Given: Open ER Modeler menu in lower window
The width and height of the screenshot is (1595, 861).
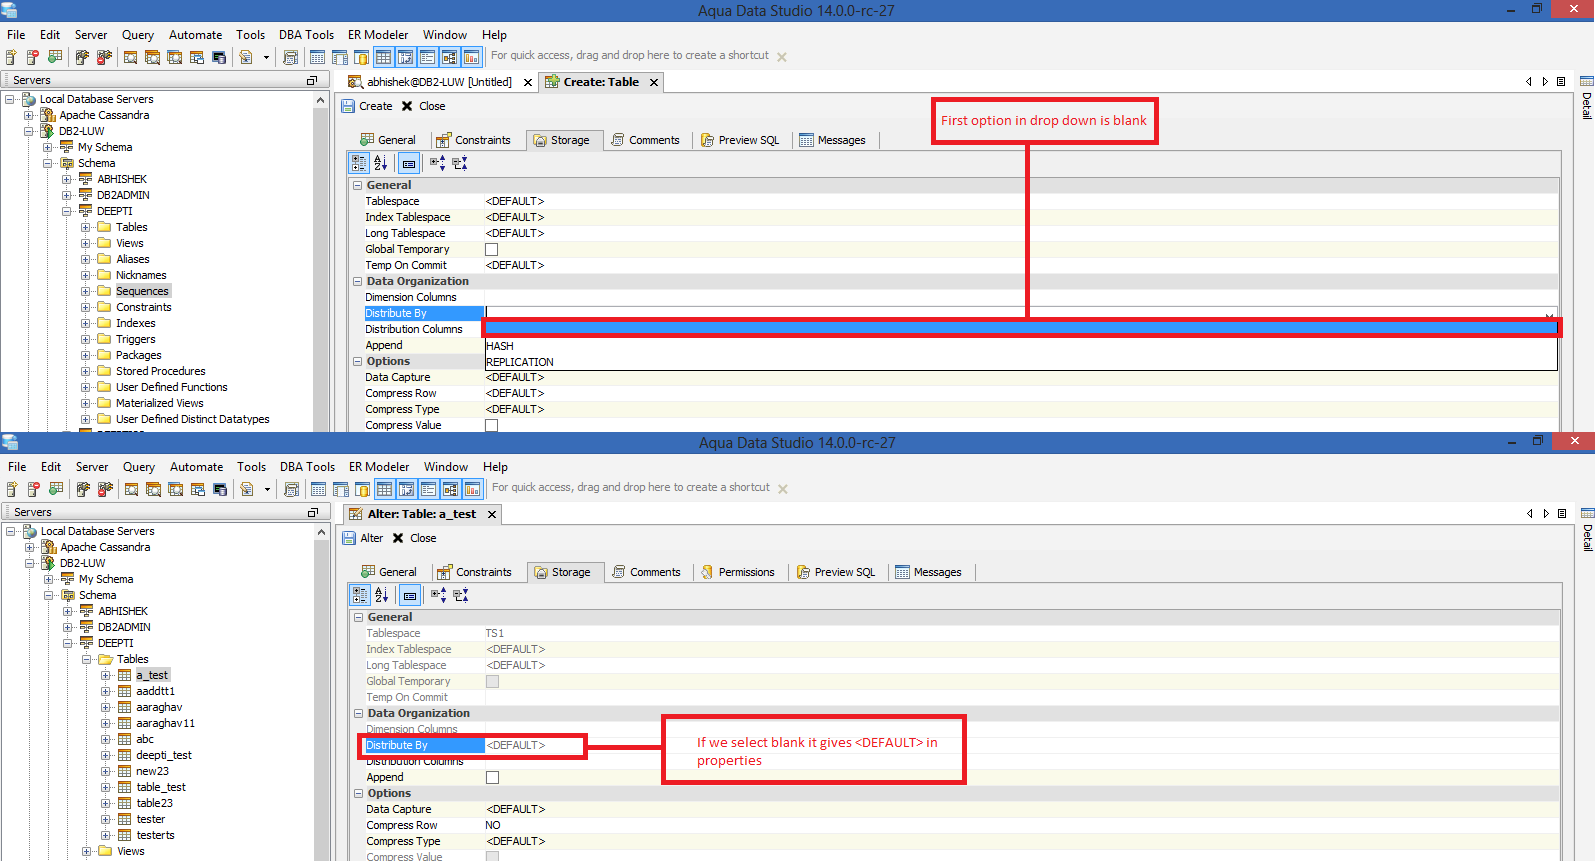Looking at the screenshot, I should pyautogui.click(x=379, y=467).
